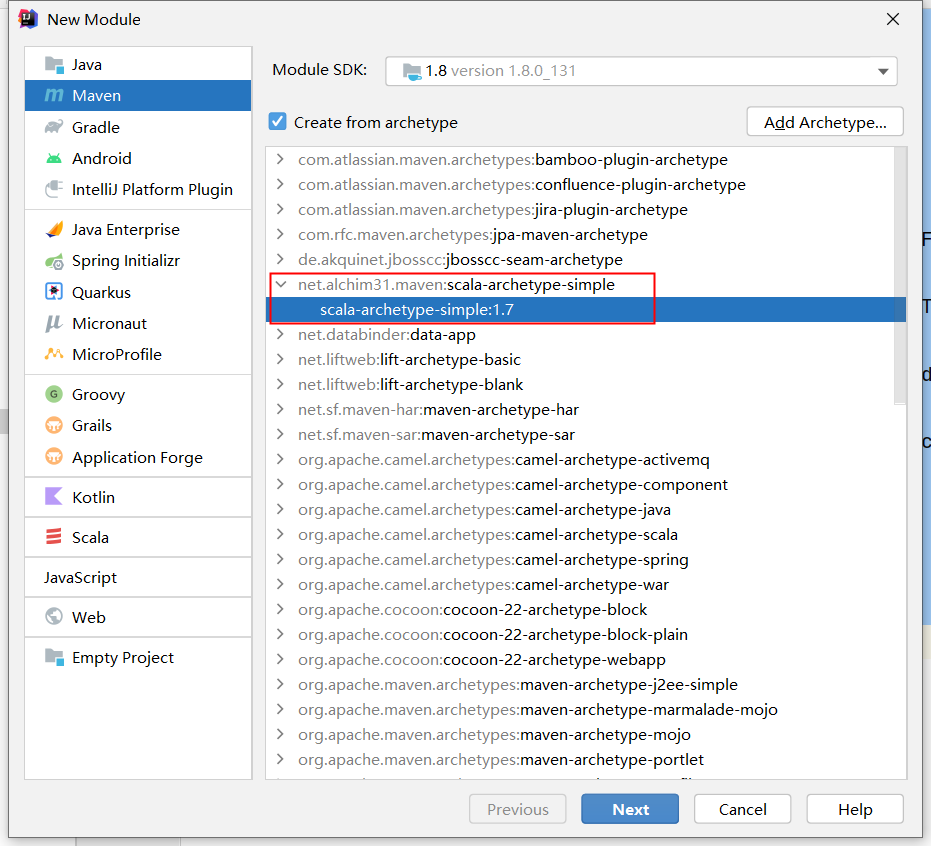Click the Application Forge icon

[x=54, y=457]
